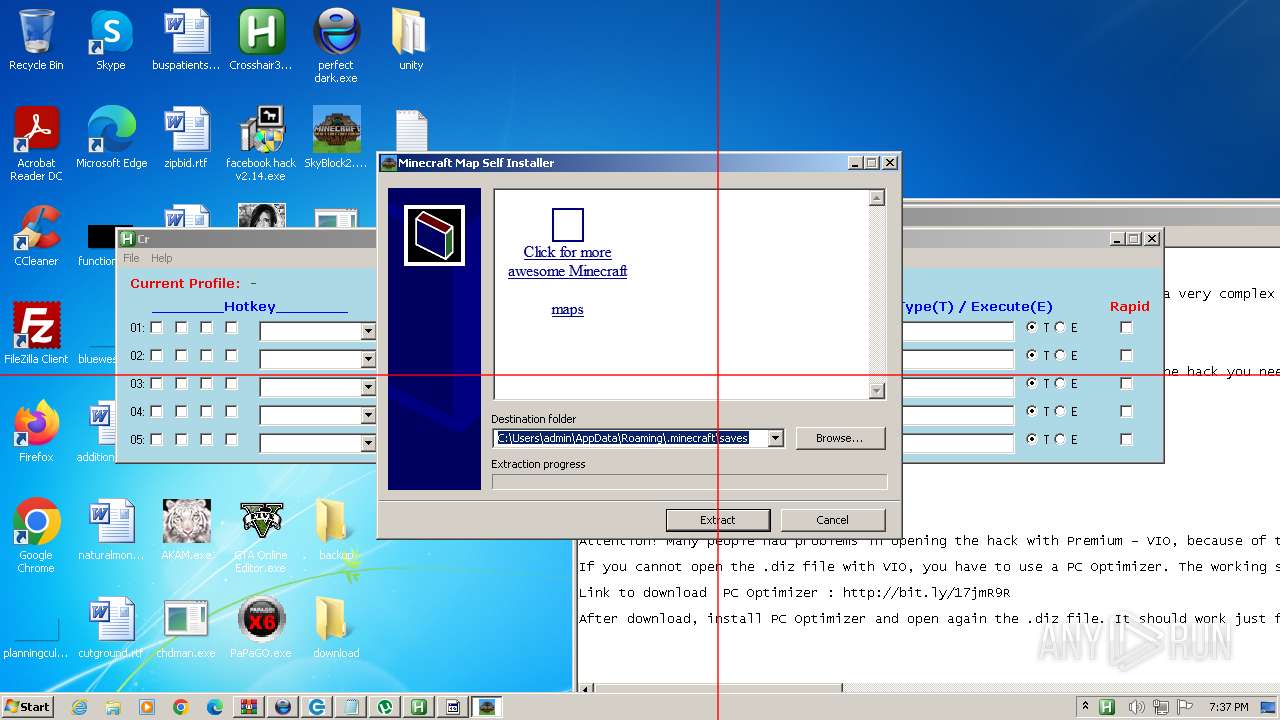The height and width of the screenshot is (720, 1280).
Task: Click the Start button
Action: pos(28,706)
